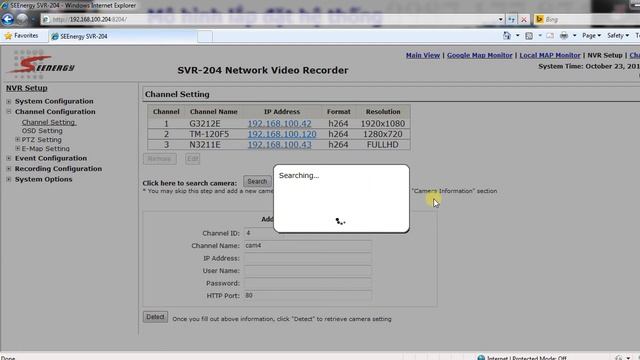The image size is (640, 360).
Task: Click the Bing search box
Action: tap(588, 19)
